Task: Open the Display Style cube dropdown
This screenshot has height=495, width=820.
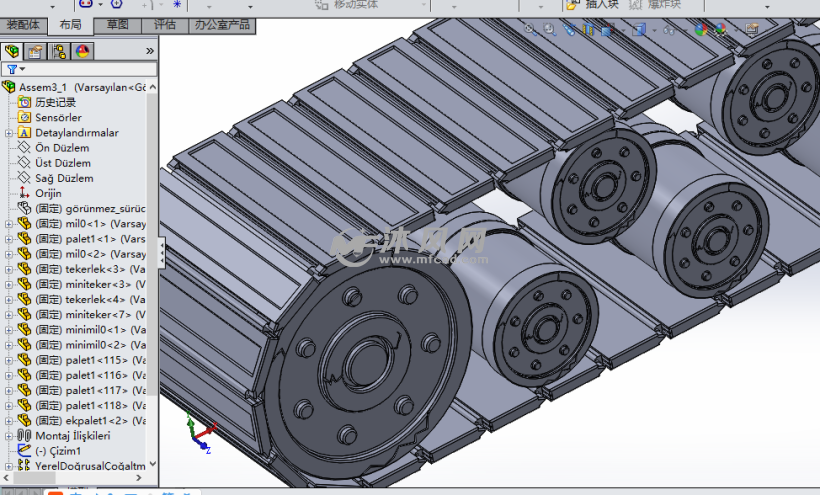Action: click(x=639, y=31)
